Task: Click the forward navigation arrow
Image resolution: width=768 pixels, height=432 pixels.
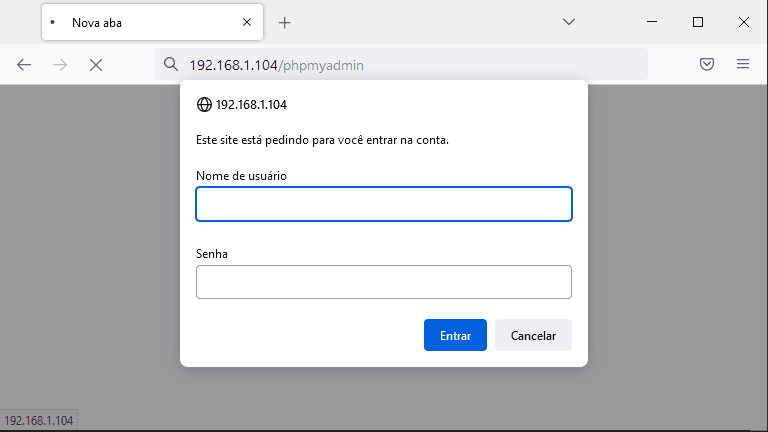Action: coord(60,65)
